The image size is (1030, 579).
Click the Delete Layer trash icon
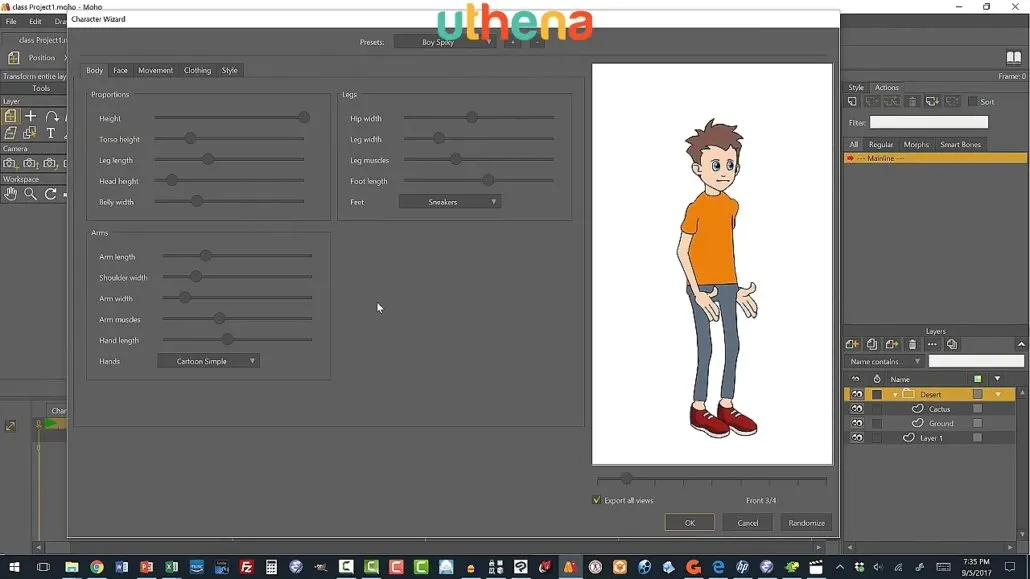(912, 344)
